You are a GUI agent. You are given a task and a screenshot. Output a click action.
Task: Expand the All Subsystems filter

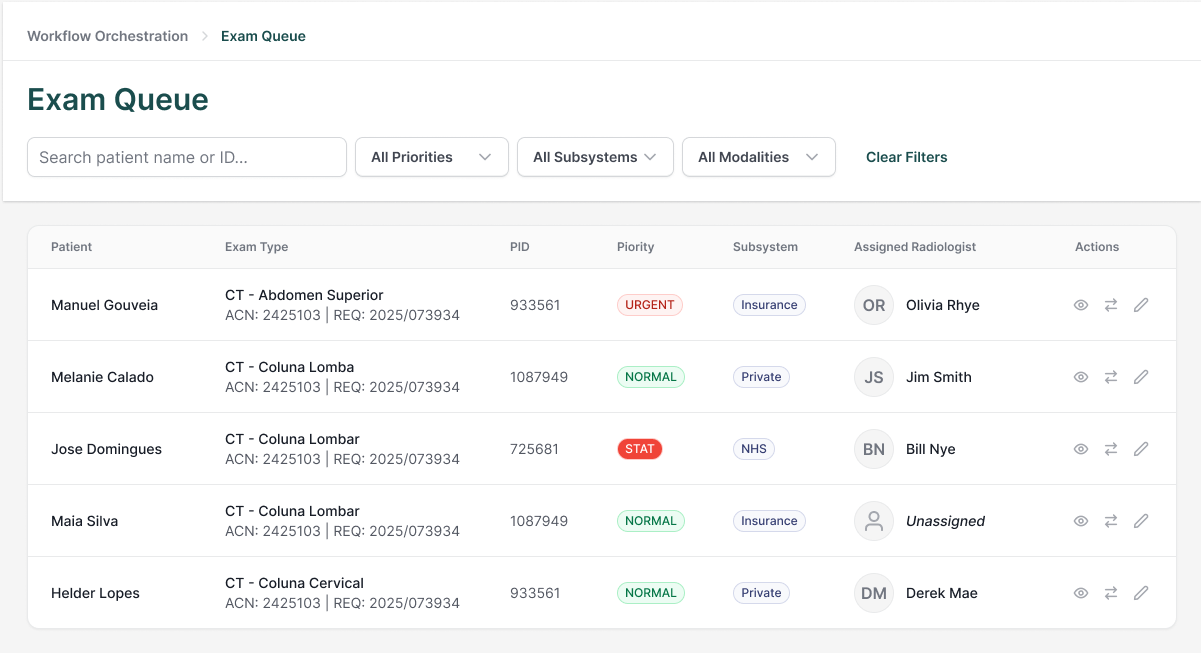tap(595, 157)
